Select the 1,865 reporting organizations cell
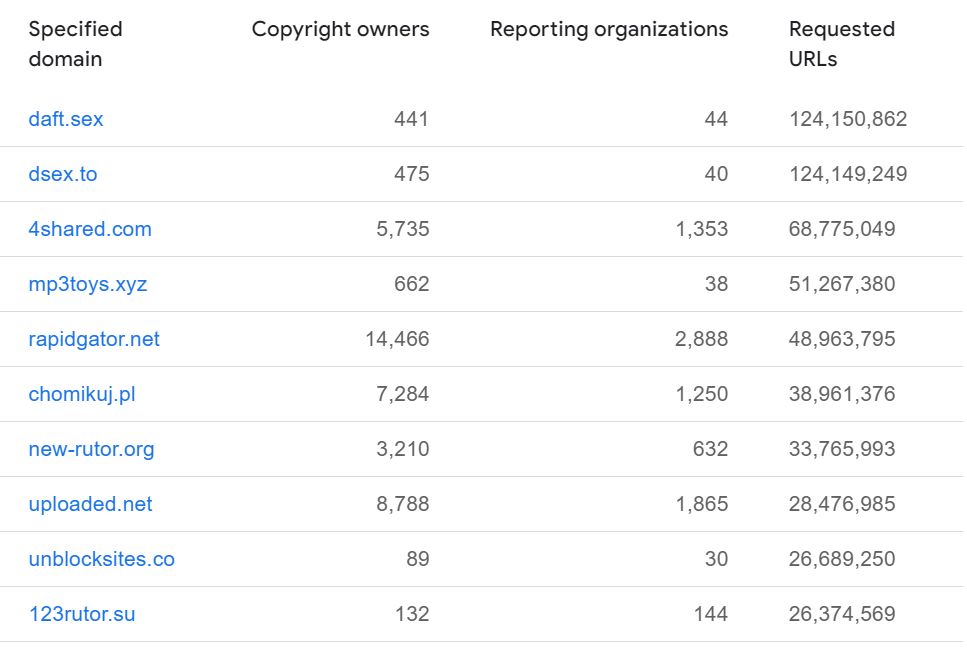 click(x=702, y=504)
